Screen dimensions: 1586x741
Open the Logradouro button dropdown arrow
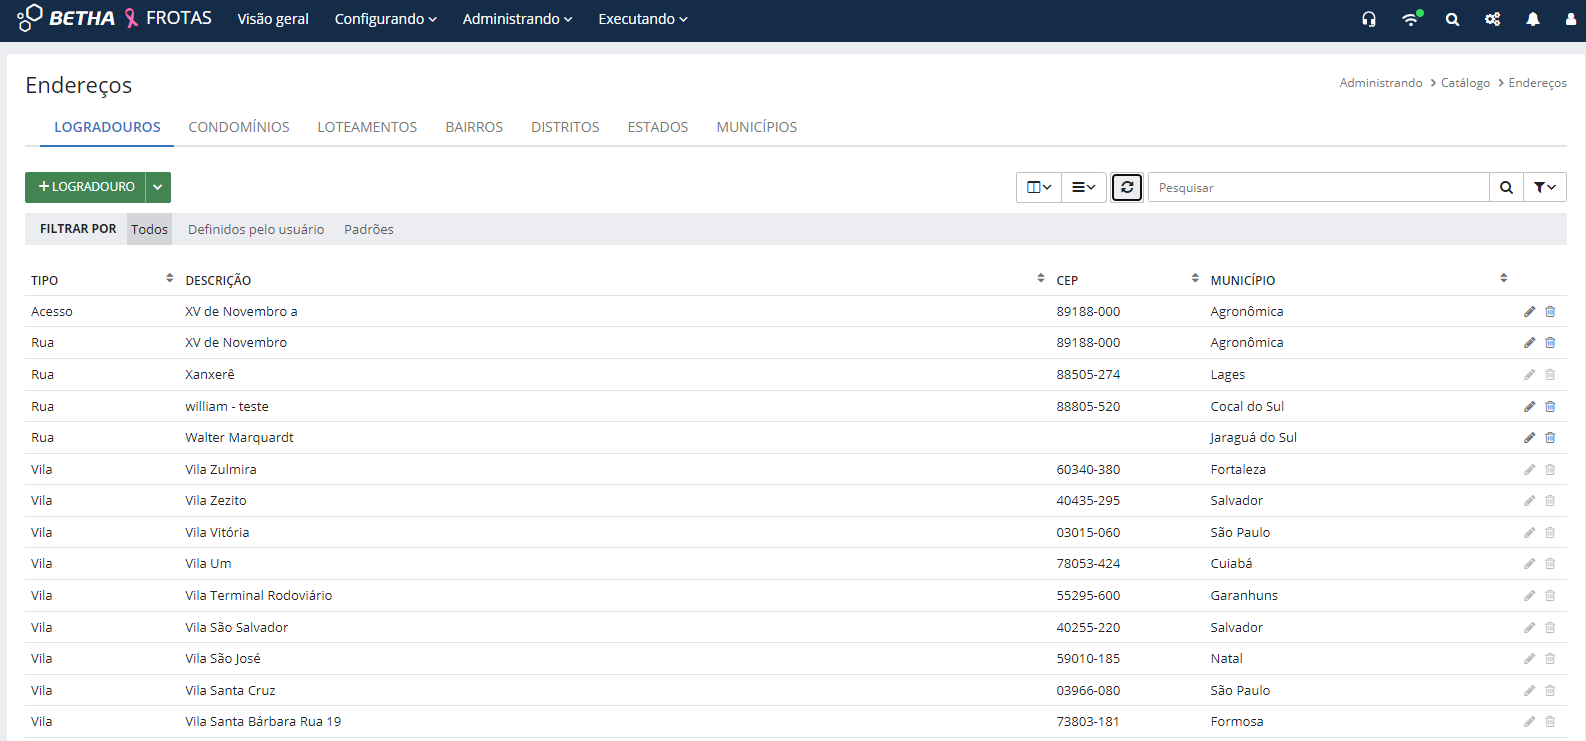(158, 187)
